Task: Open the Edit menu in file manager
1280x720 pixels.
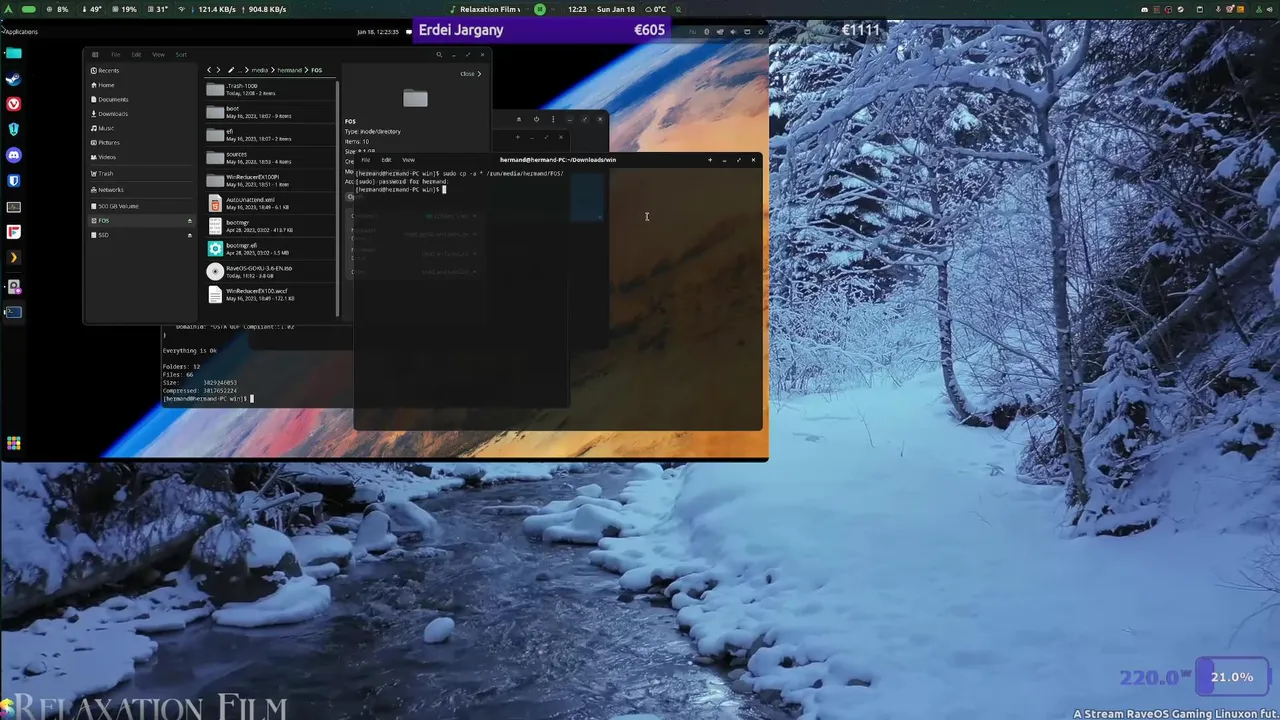Action: [x=136, y=54]
